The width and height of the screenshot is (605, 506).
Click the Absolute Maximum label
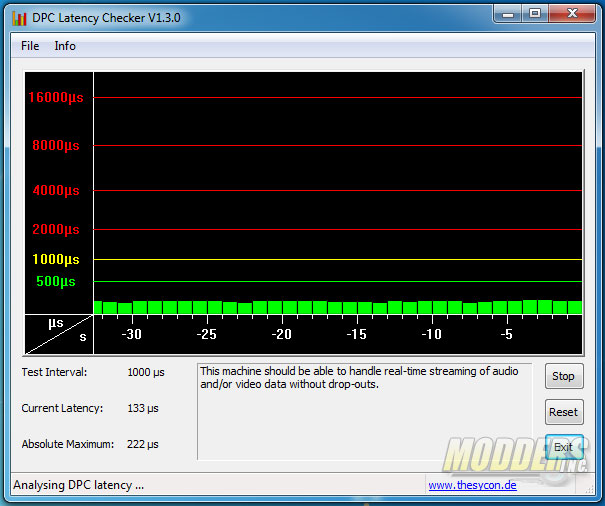pos(68,444)
